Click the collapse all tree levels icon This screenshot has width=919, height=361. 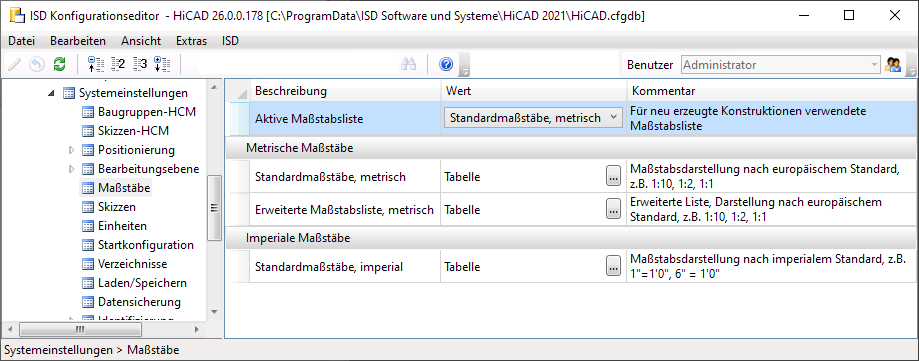95,64
